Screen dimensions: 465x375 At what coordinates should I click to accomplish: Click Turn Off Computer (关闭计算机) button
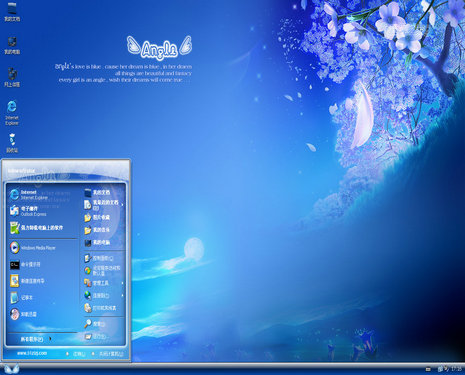[108, 354]
